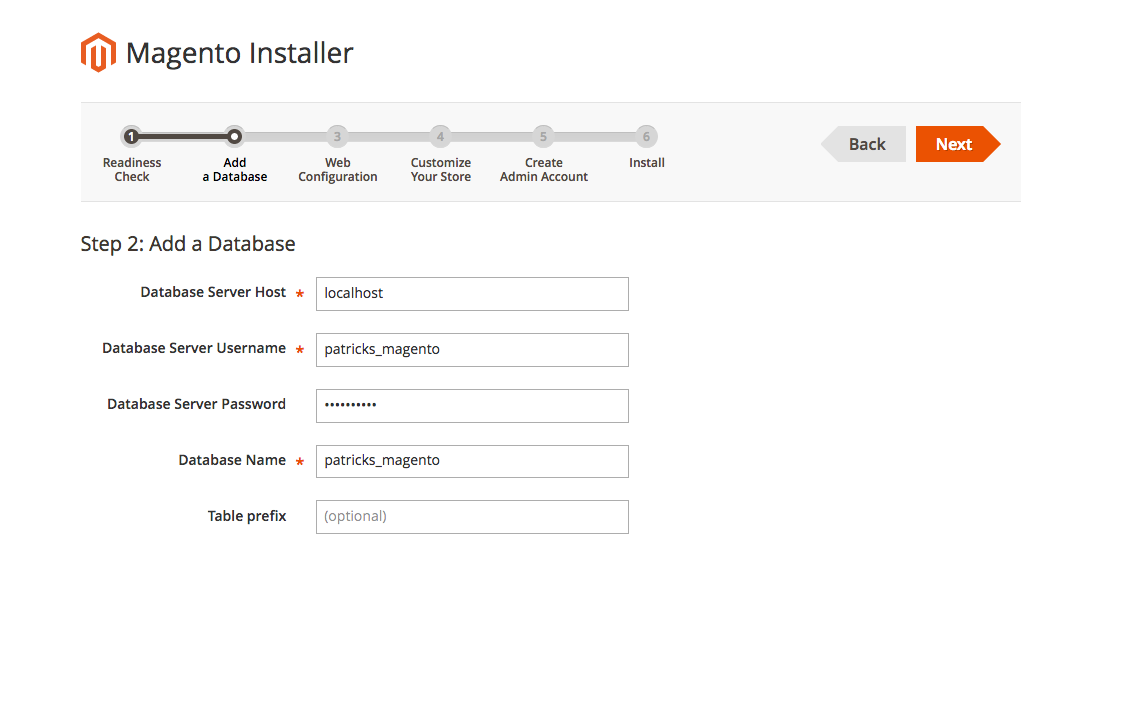Select step 3 Web Configuration circle

click(x=337, y=136)
